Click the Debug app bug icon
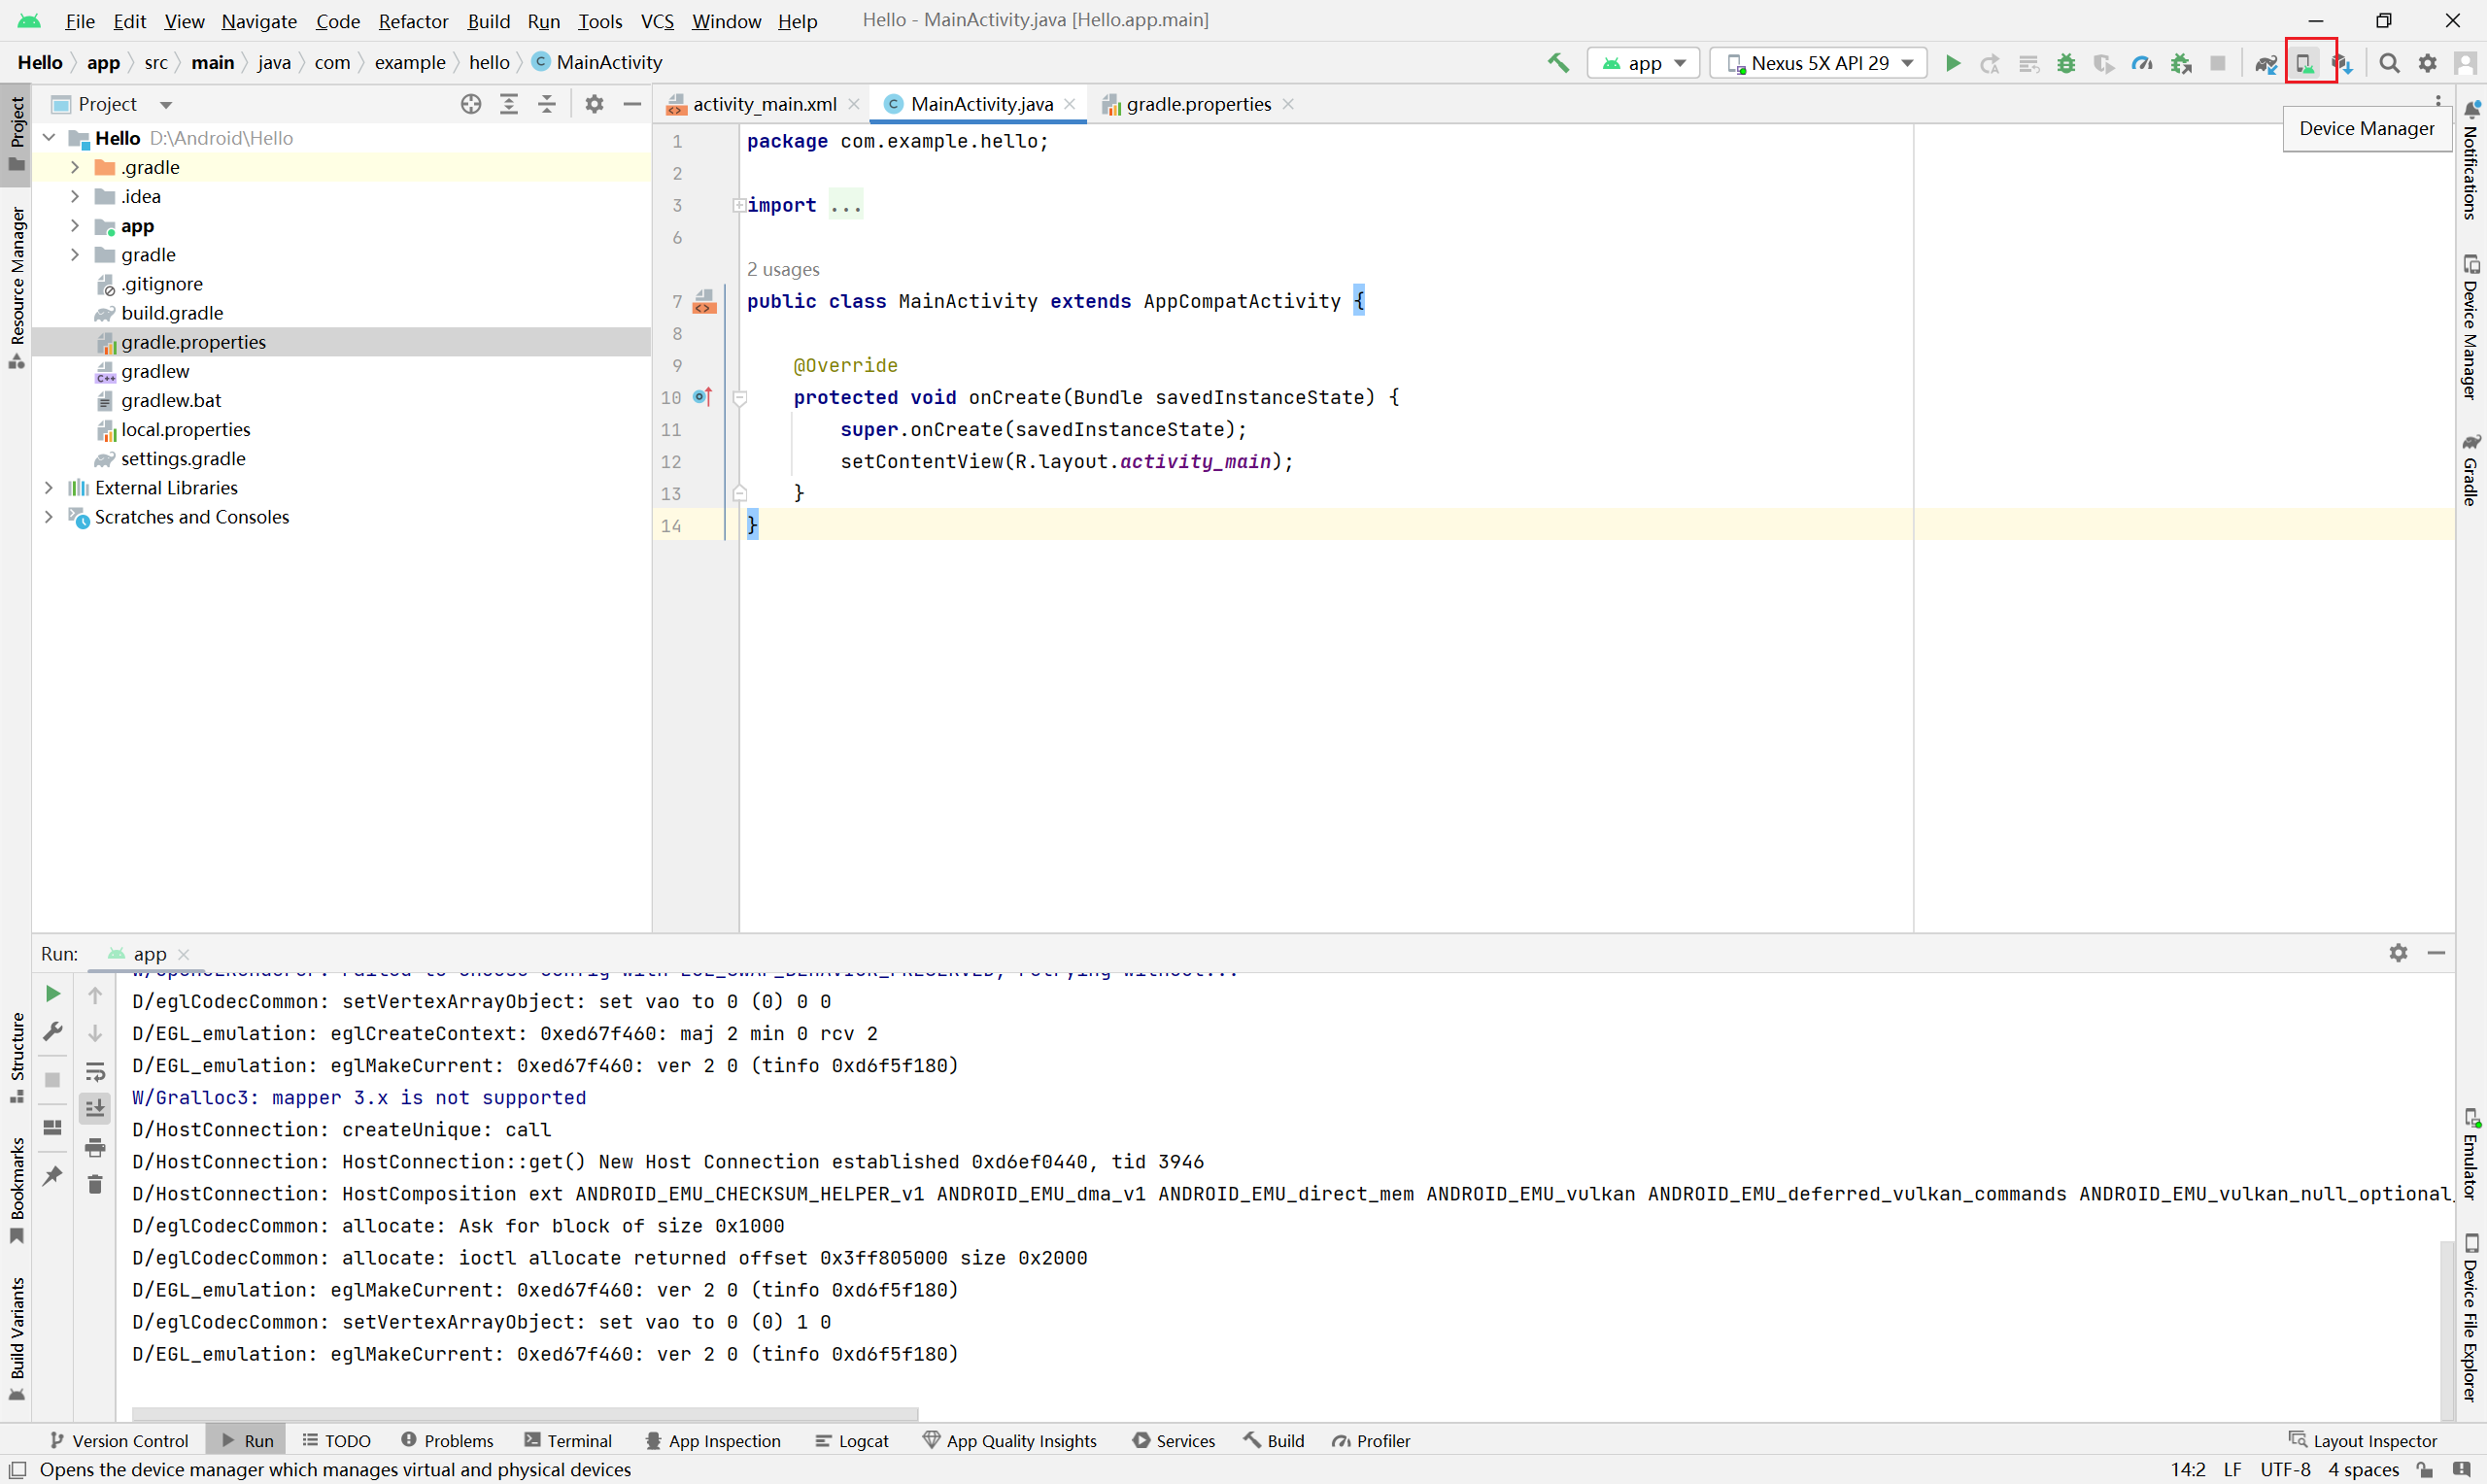The width and height of the screenshot is (2487, 1484). [2066, 63]
